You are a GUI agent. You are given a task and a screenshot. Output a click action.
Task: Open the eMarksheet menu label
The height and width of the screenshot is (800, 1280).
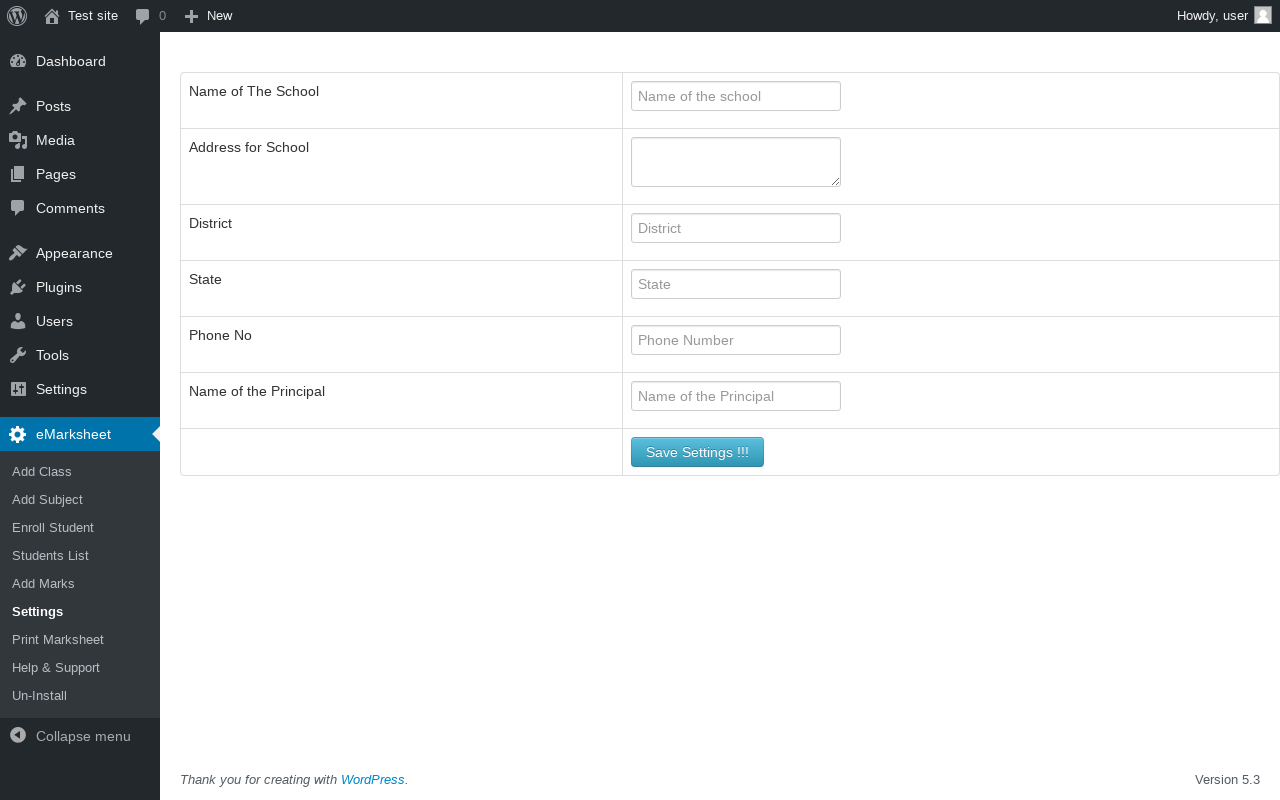click(x=73, y=434)
